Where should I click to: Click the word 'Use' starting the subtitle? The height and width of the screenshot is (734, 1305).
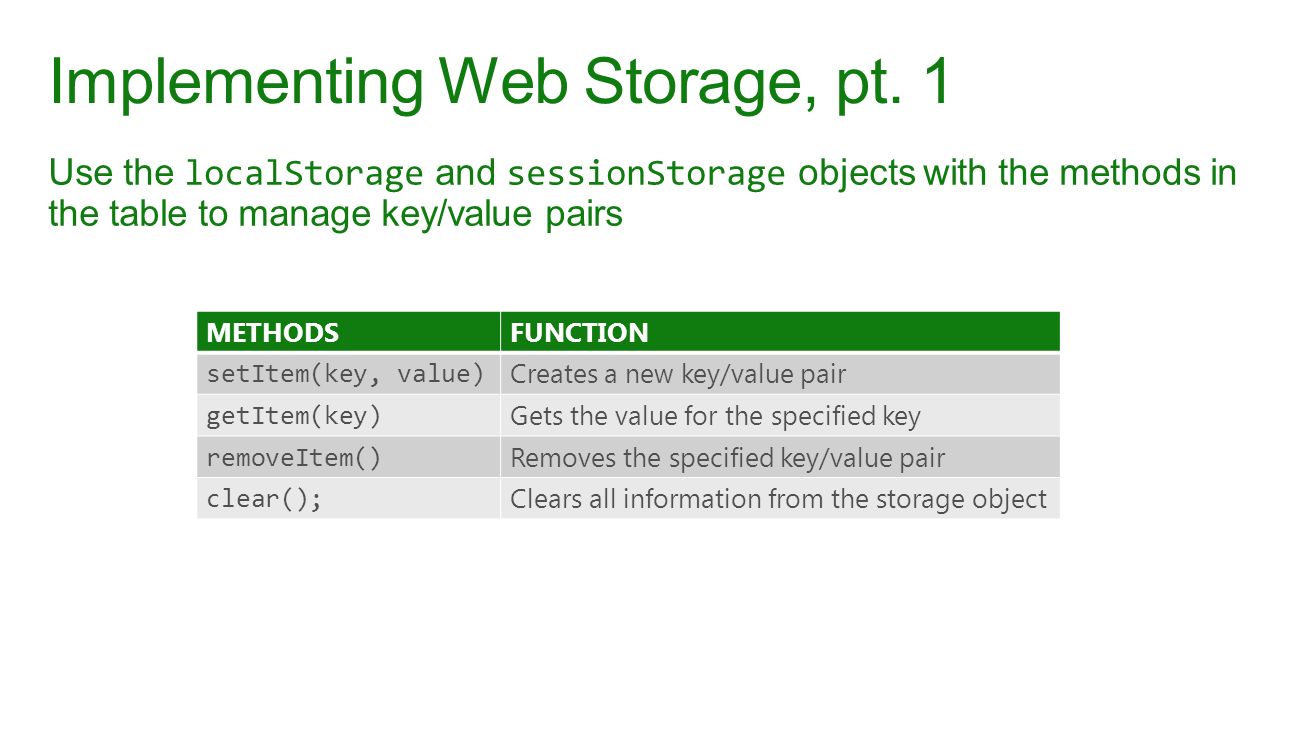[x=81, y=173]
